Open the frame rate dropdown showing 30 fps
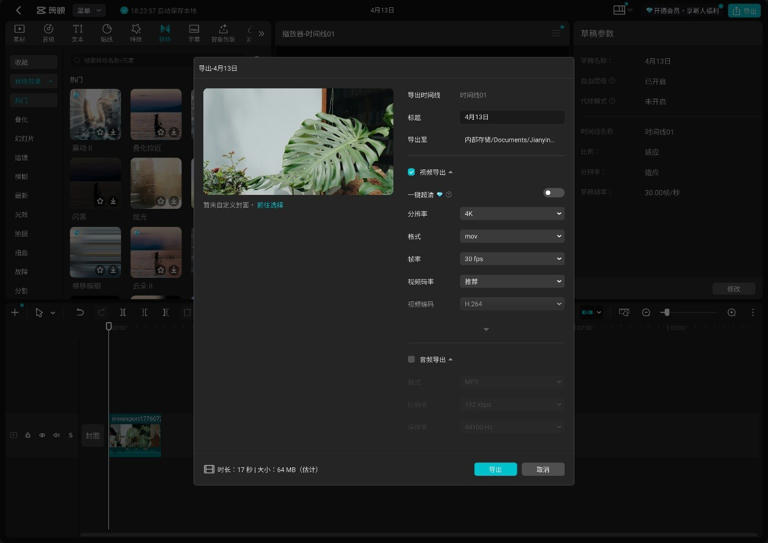 coord(511,259)
